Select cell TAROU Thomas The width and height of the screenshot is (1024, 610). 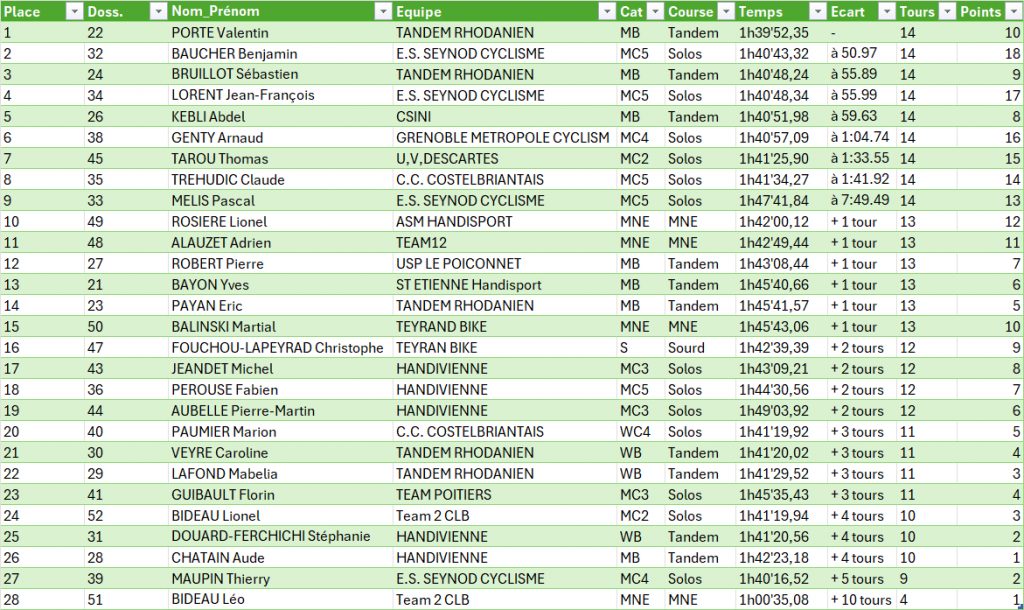point(281,159)
